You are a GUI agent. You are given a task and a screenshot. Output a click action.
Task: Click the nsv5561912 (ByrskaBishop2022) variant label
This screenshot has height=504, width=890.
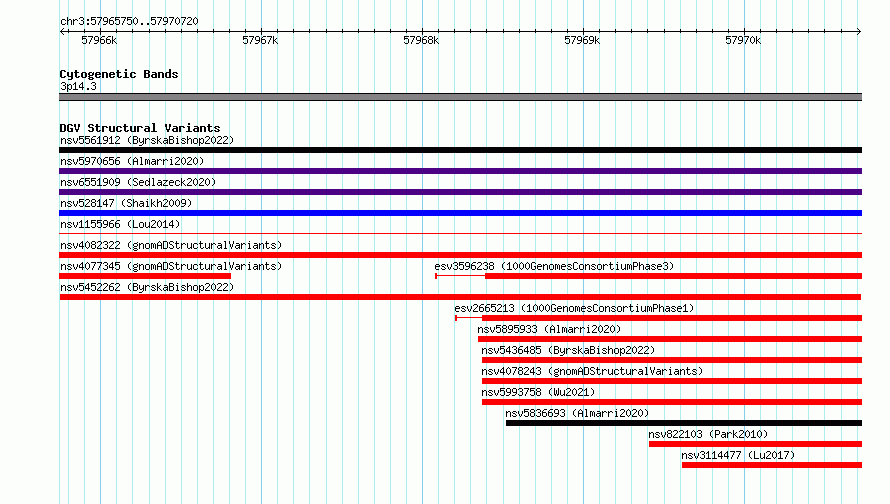tap(147, 140)
